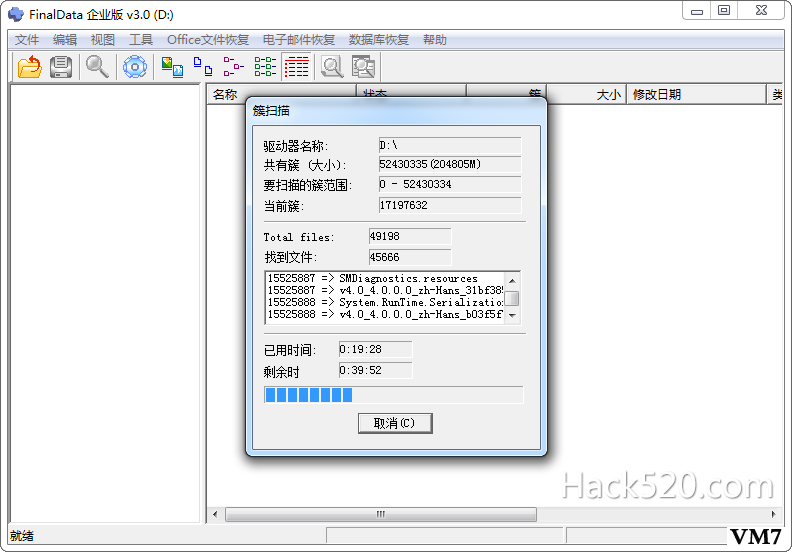The image size is (792, 552).
Task: Click the 驱动器名称 field showing D:\
Action: click(x=450, y=145)
